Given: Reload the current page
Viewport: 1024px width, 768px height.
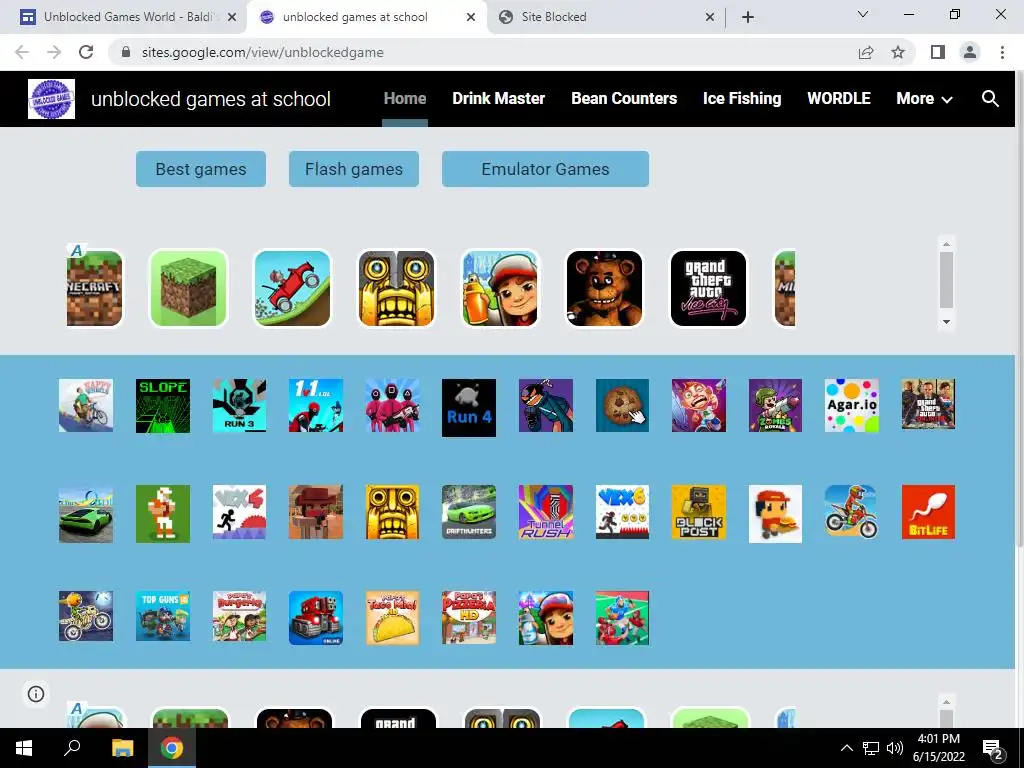Looking at the screenshot, I should click(86, 52).
